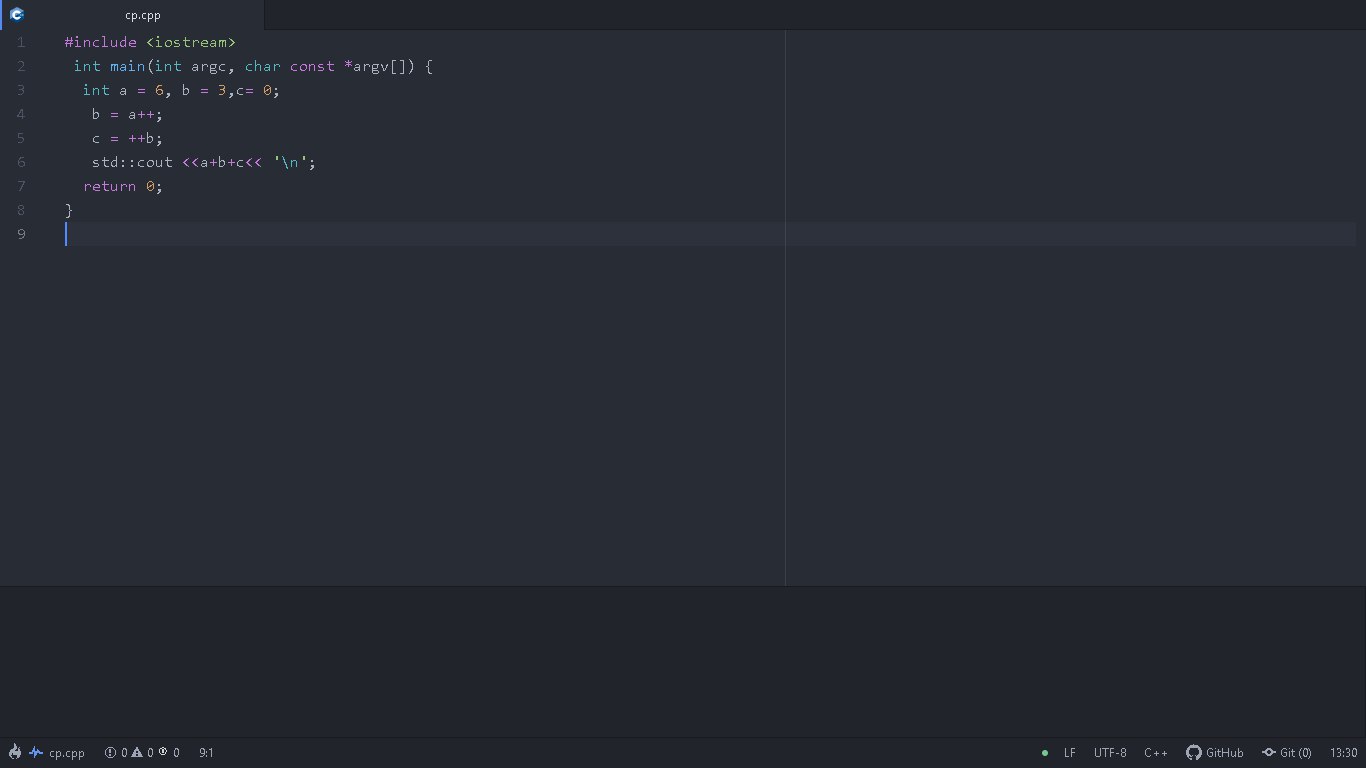This screenshot has width=1366, height=768.
Task: Open the linter errors count indicator
Action: 116,753
